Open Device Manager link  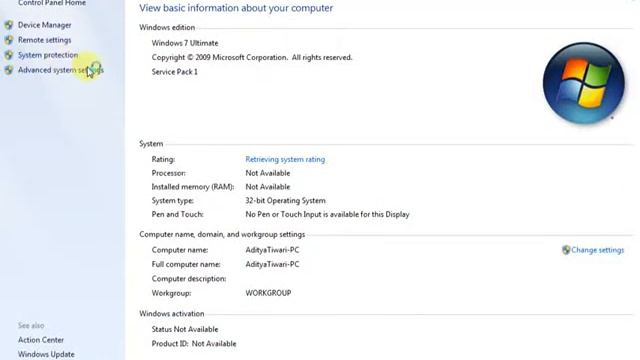44,25
